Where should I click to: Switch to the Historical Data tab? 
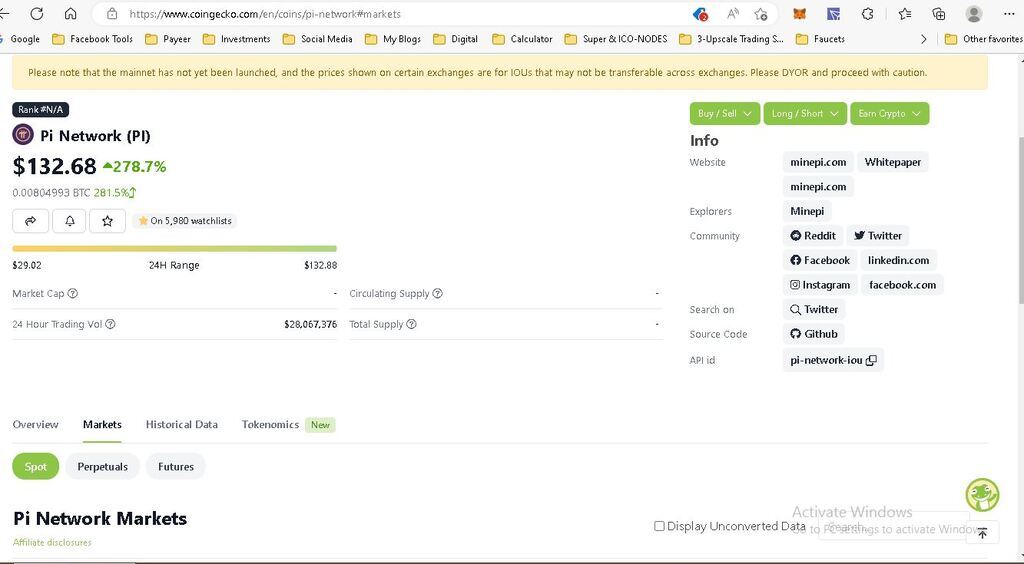click(181, 425)
